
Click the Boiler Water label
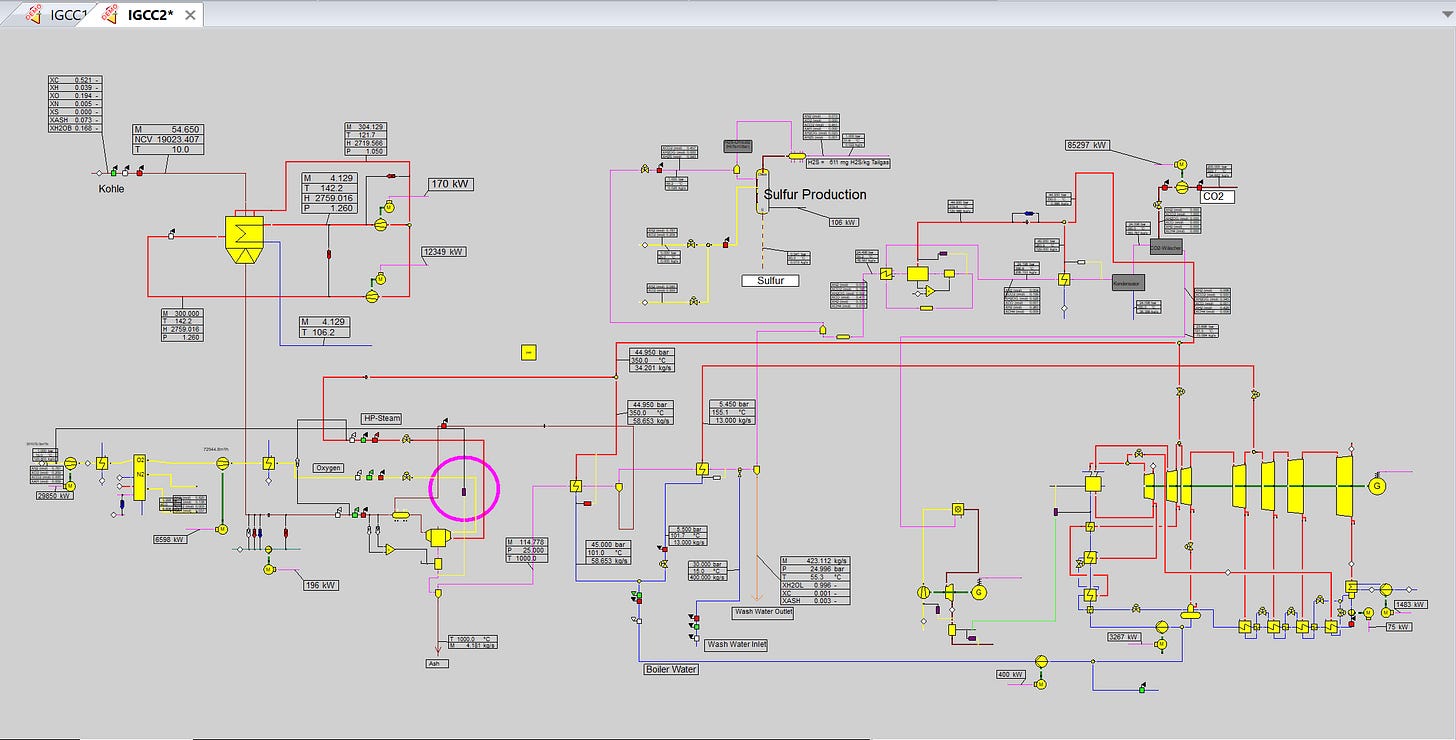coord(671,669)
